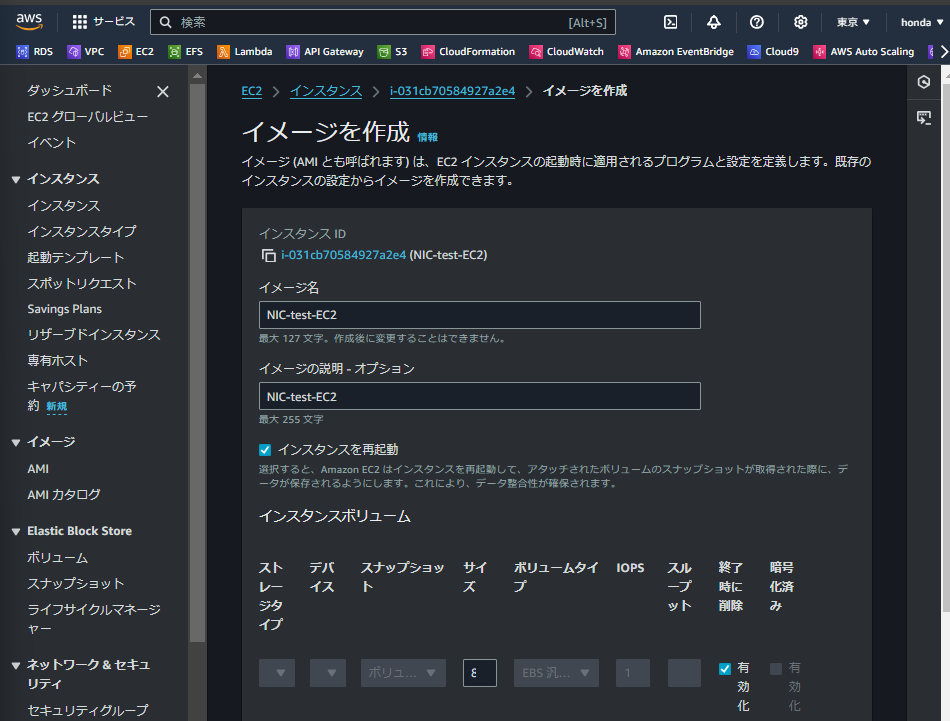950x721 pixels.
Task: Open EFS favorite shortcut
Action: [185, 52]
